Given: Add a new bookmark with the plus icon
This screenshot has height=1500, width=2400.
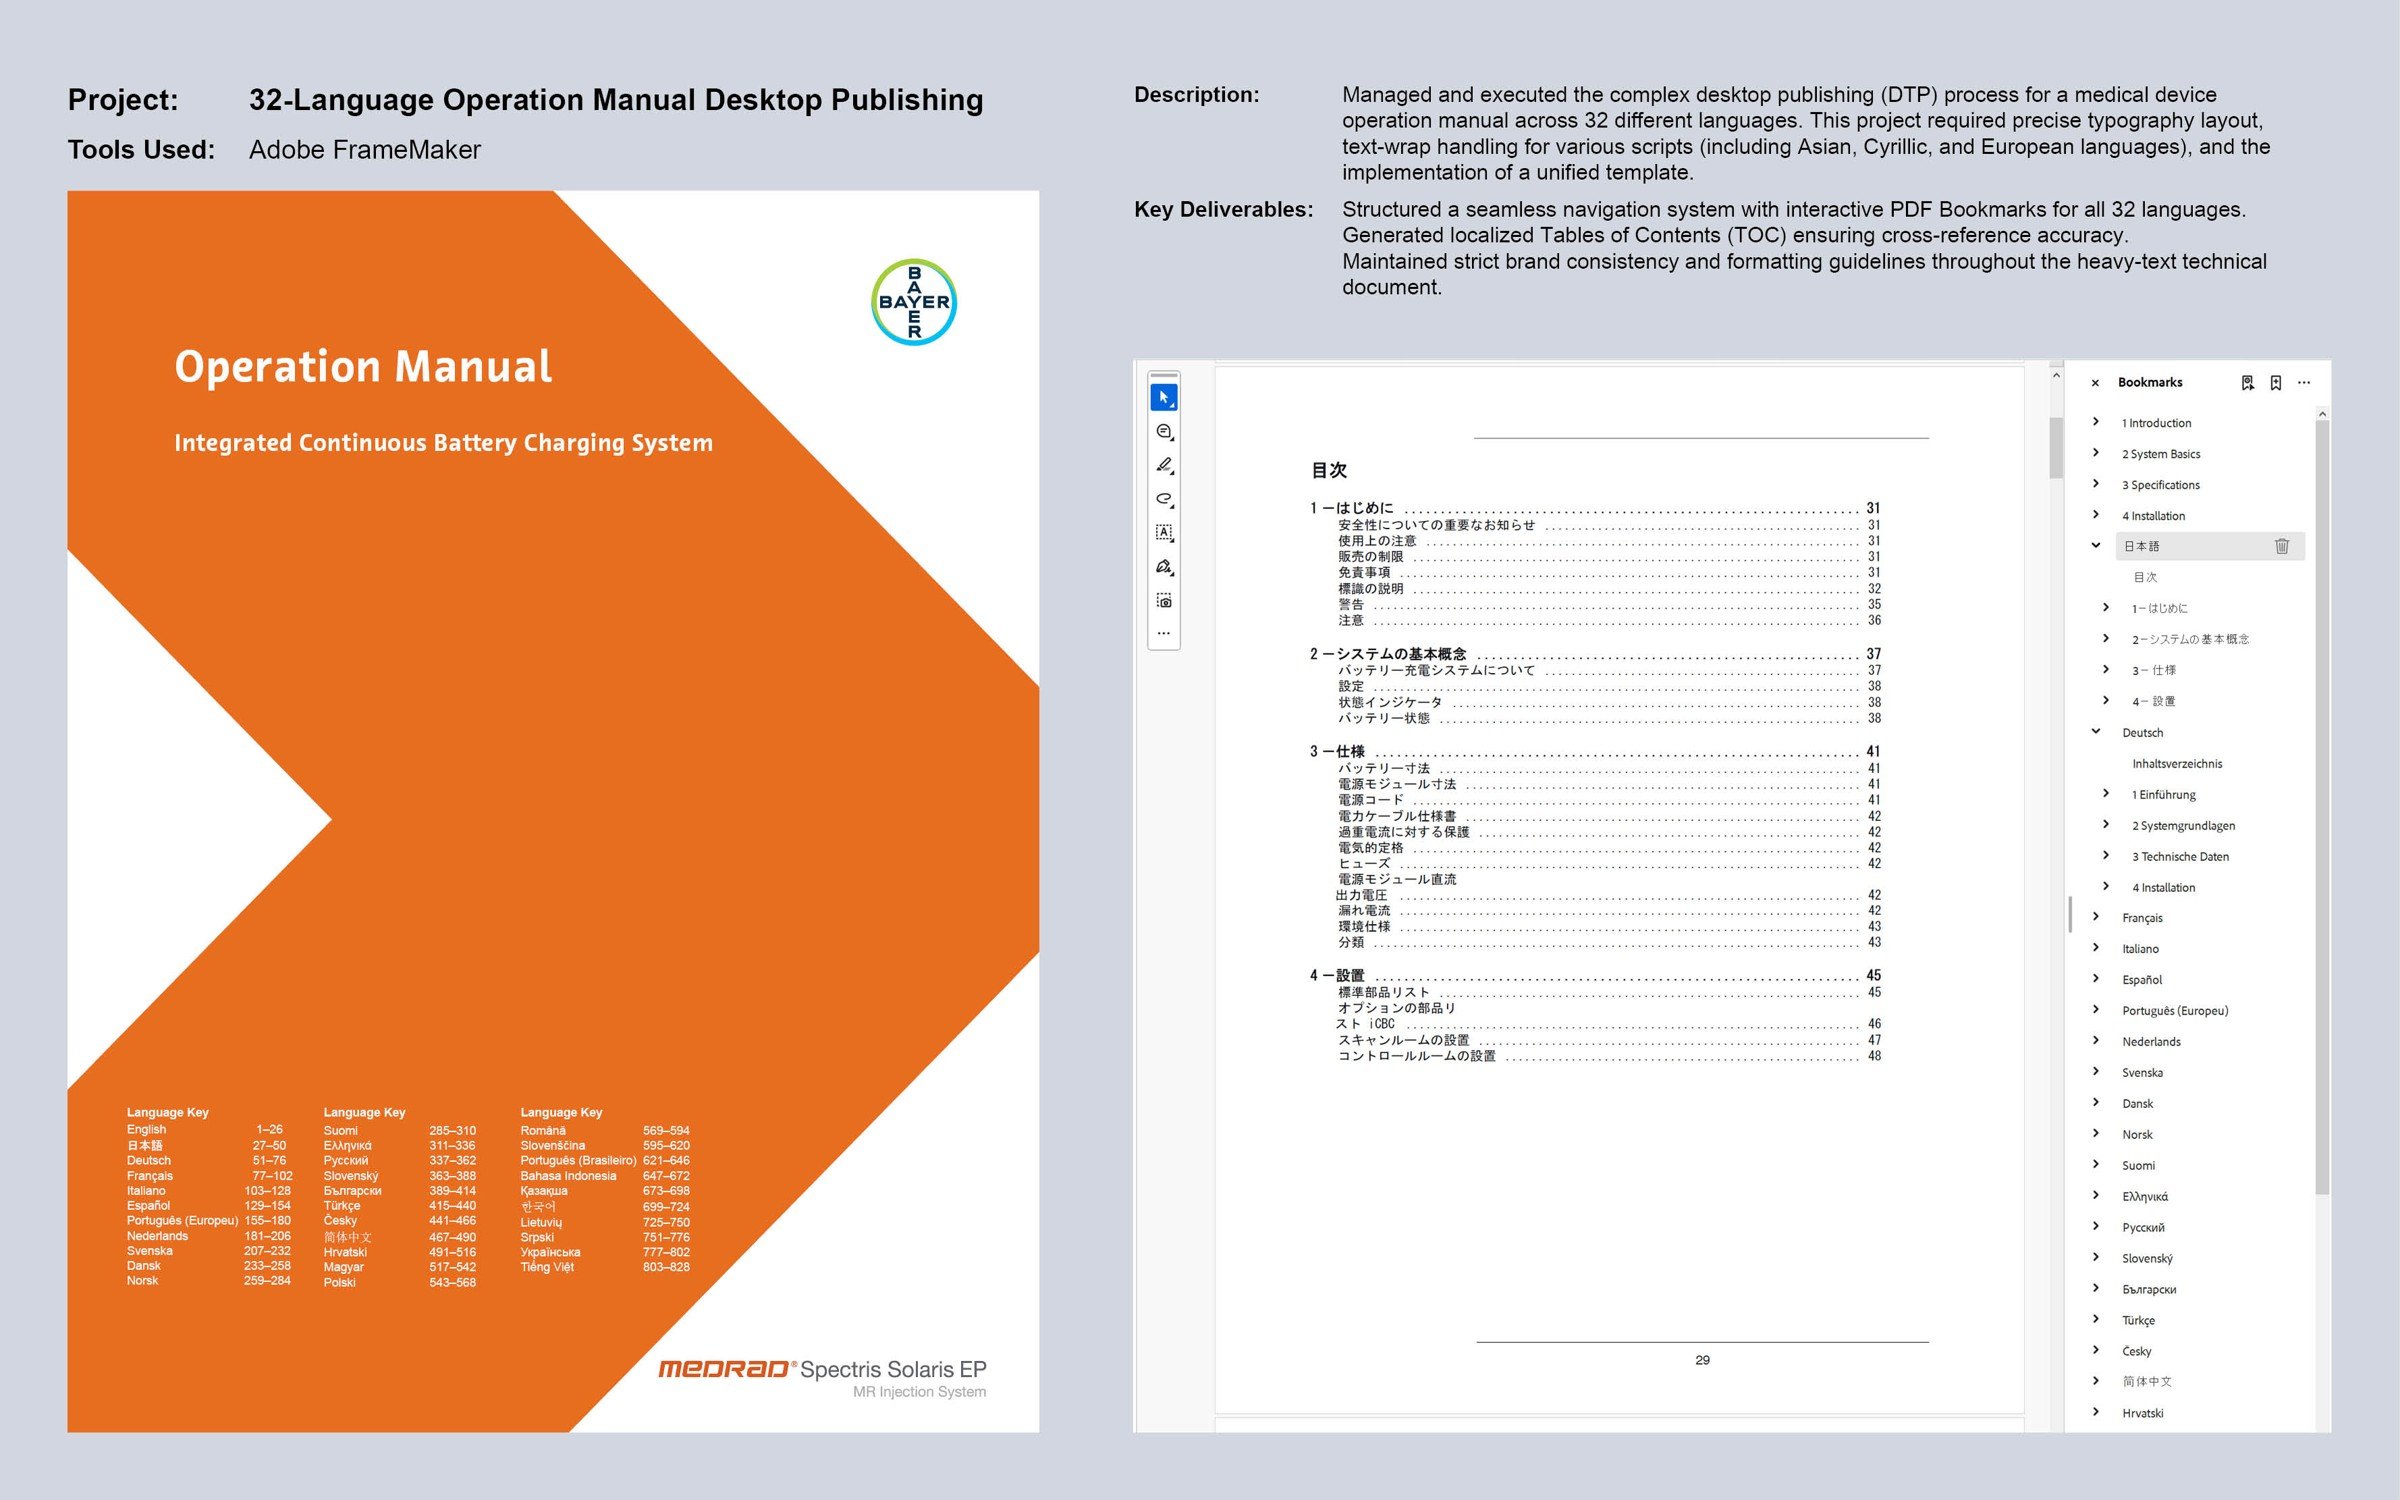Looking at the screenshot, I should tap(2276, 383).
